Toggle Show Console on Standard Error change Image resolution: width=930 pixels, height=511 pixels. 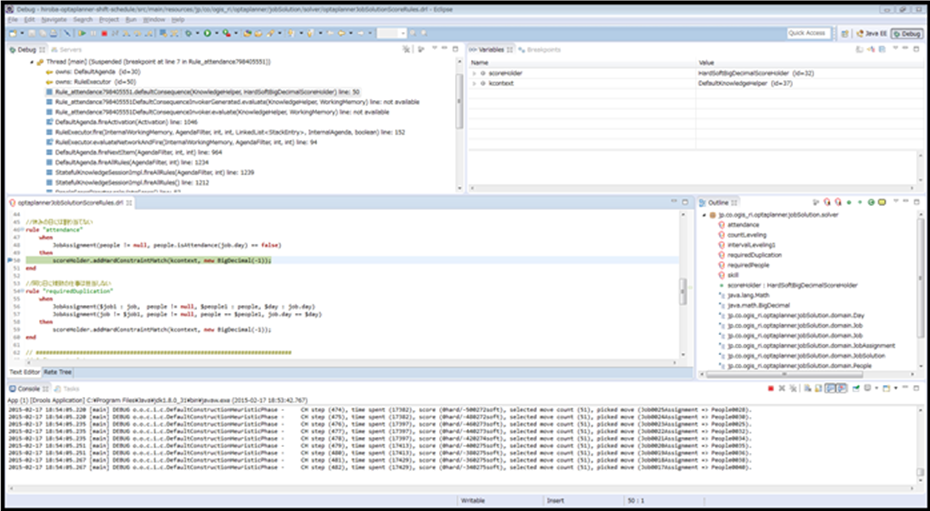click(x=842, y=388)
